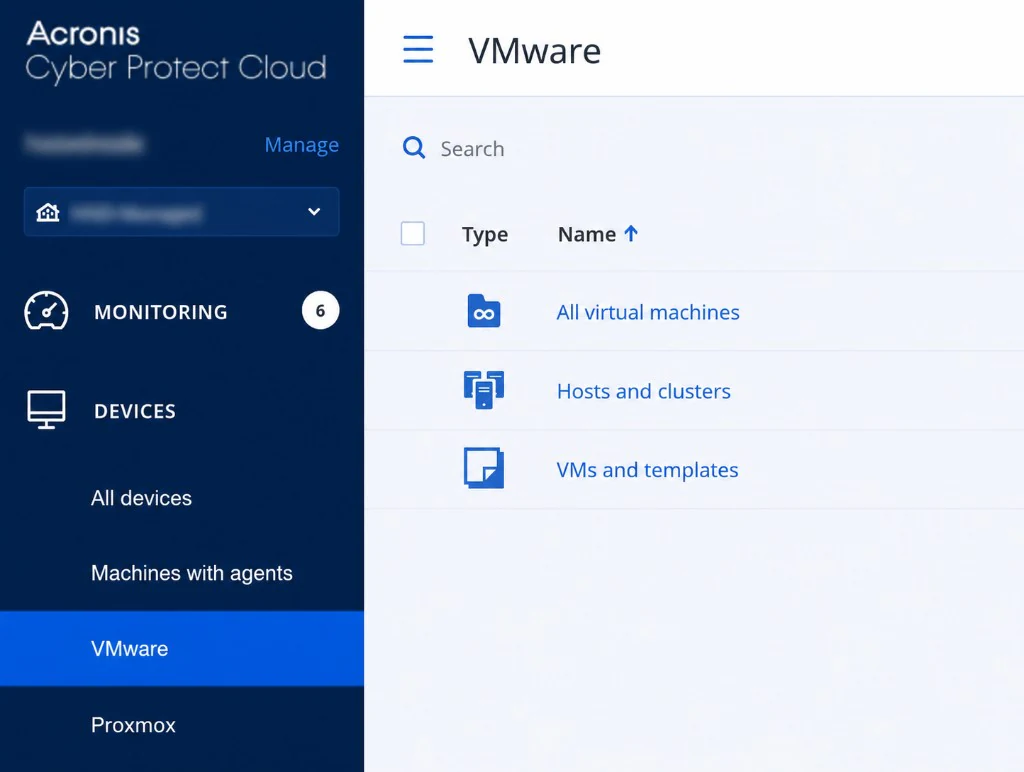Viewport: 1024px width, 772px height.
Task: Click the VMware page title
Action: click(x=534, y=51)
